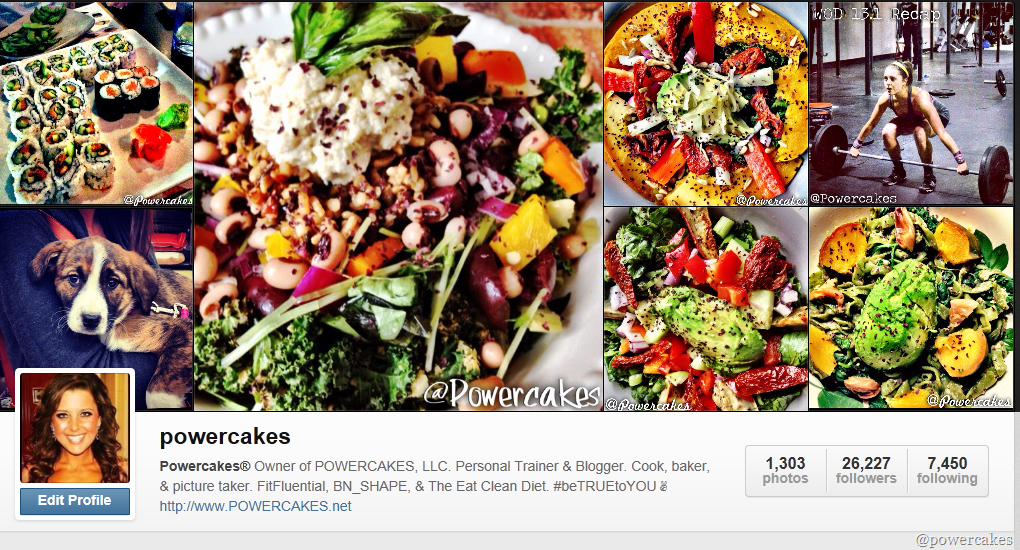Click the #beTRUEtoYOU hashtag

pos(605,486)
